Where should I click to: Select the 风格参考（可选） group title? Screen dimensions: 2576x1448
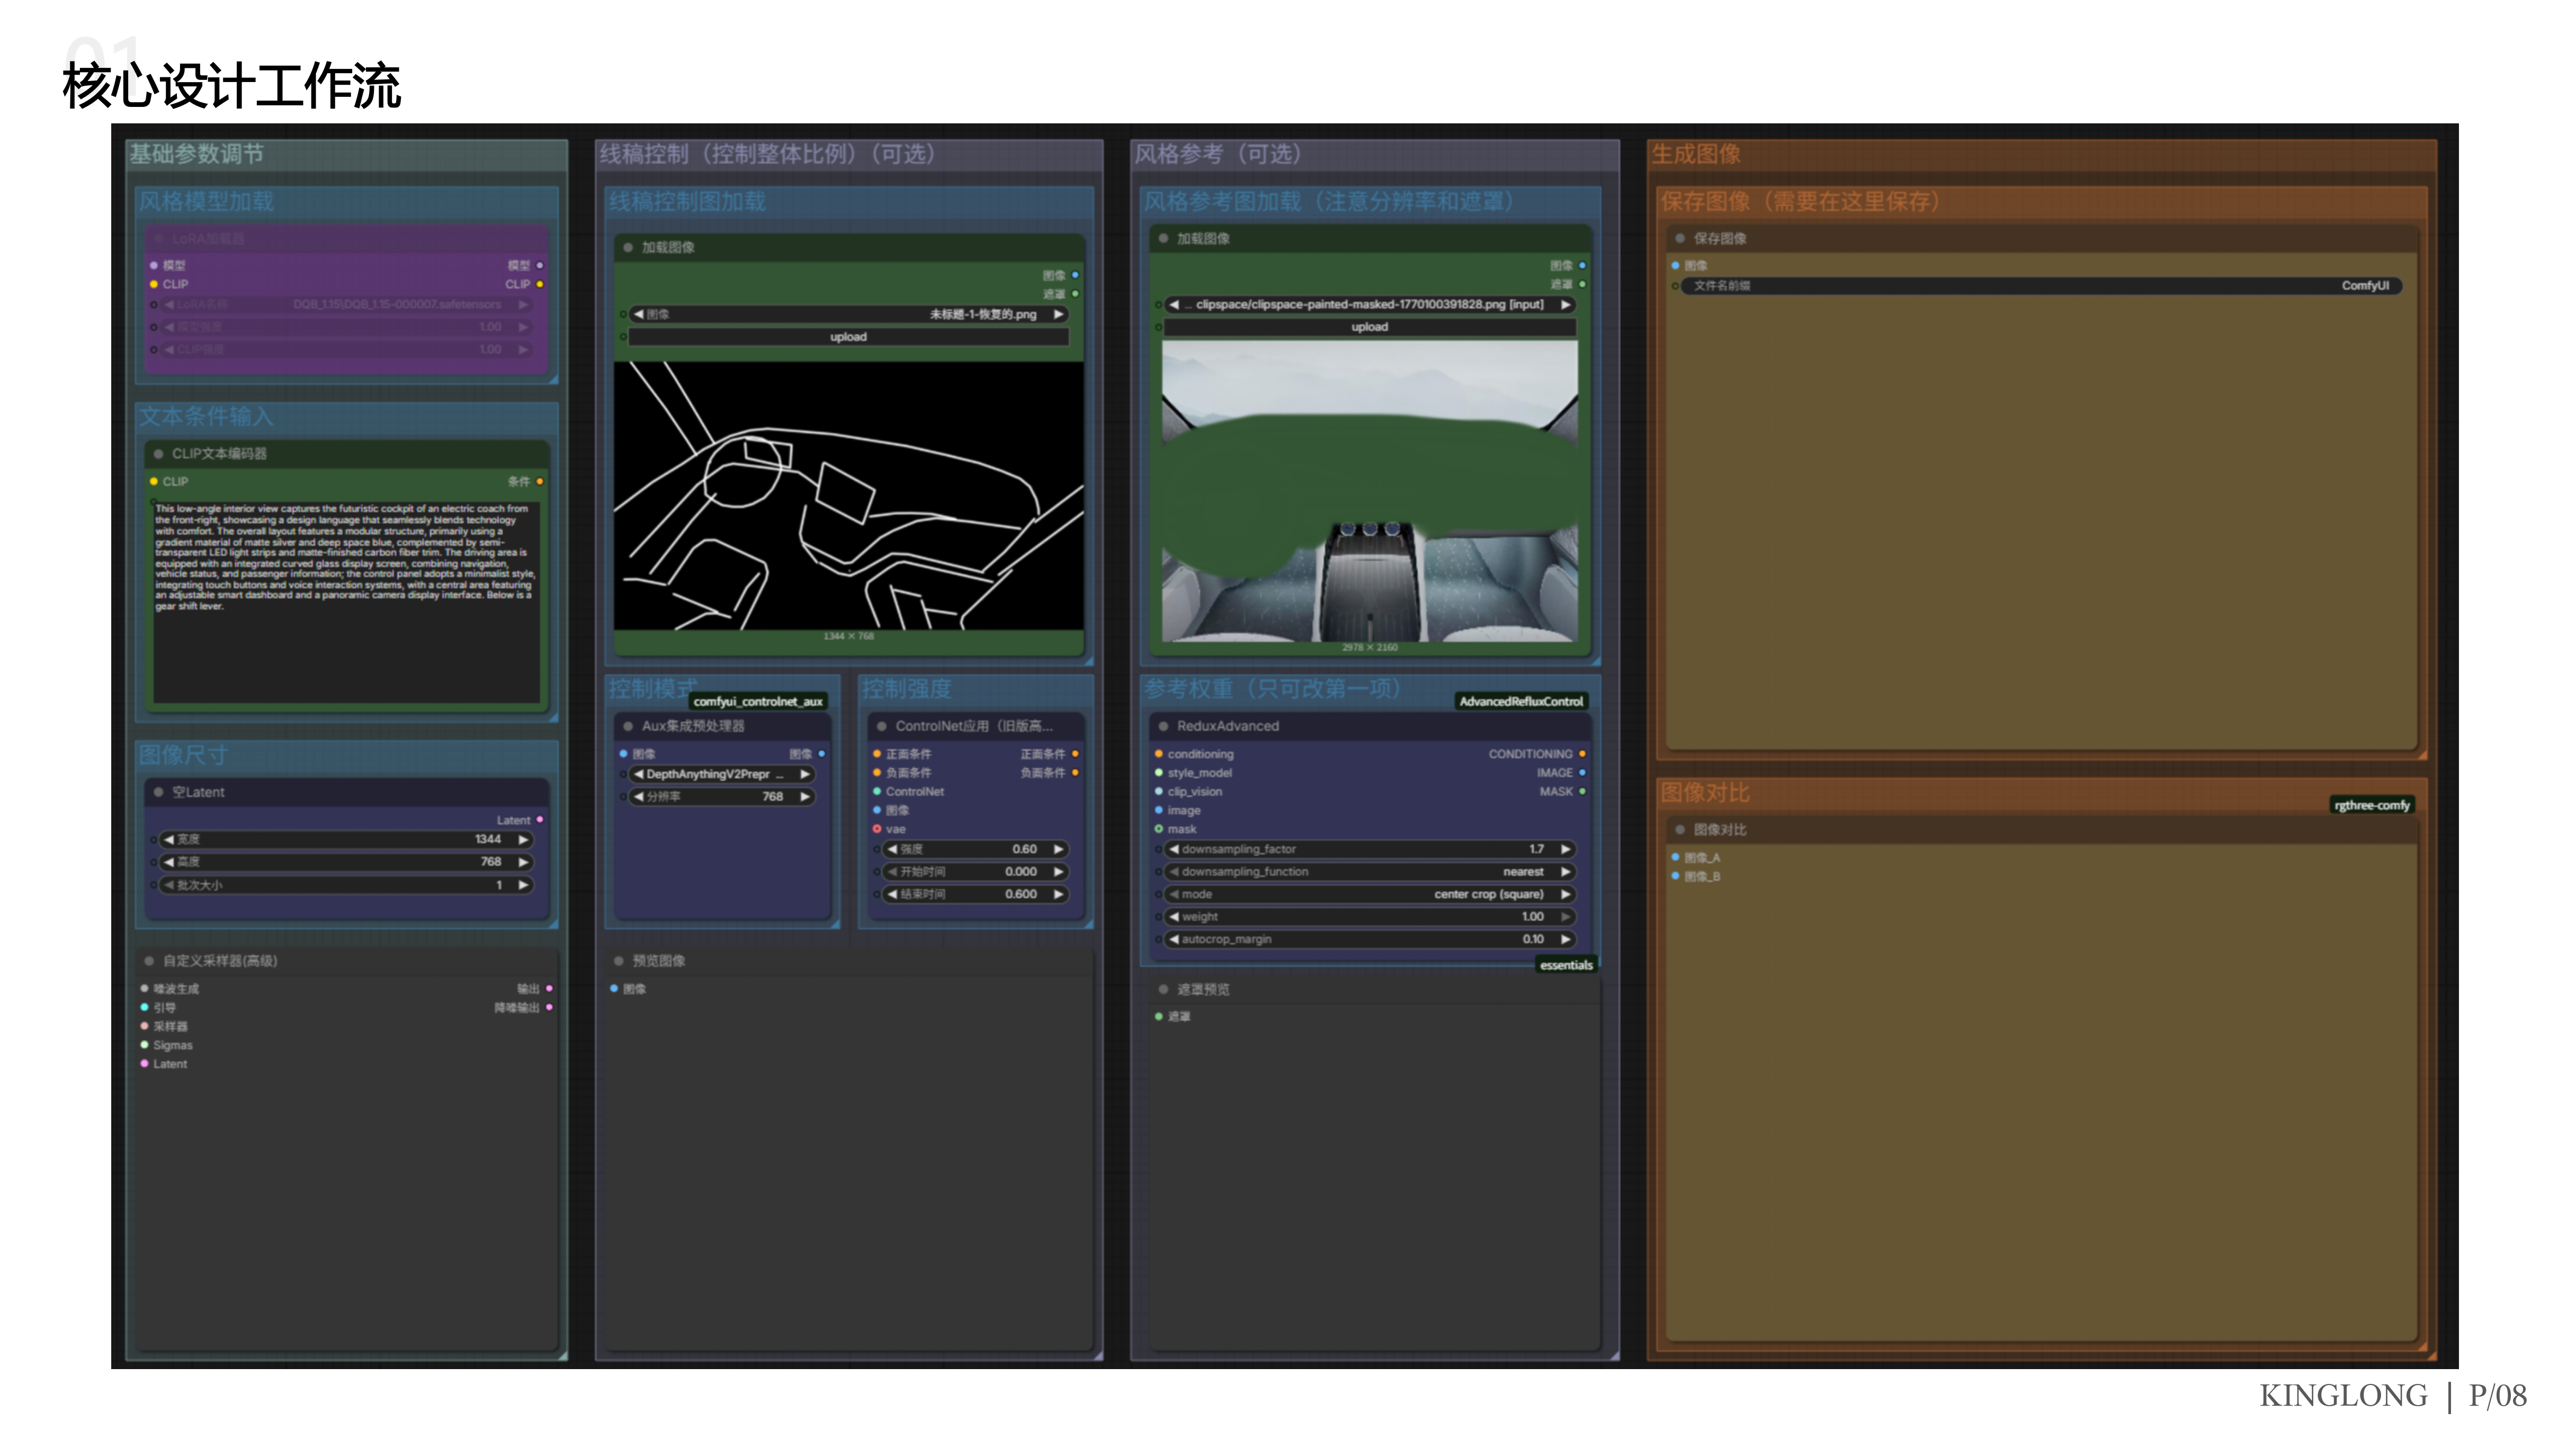click(x=1218, y=154)
